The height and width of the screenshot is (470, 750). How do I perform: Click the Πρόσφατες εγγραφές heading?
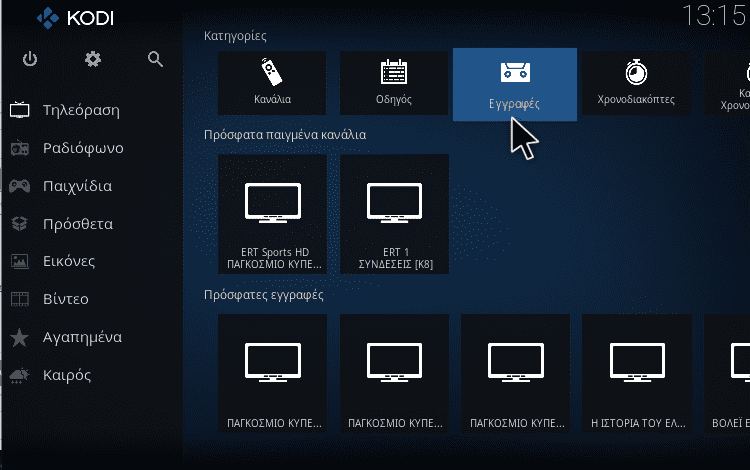click(x=264, y=295)
